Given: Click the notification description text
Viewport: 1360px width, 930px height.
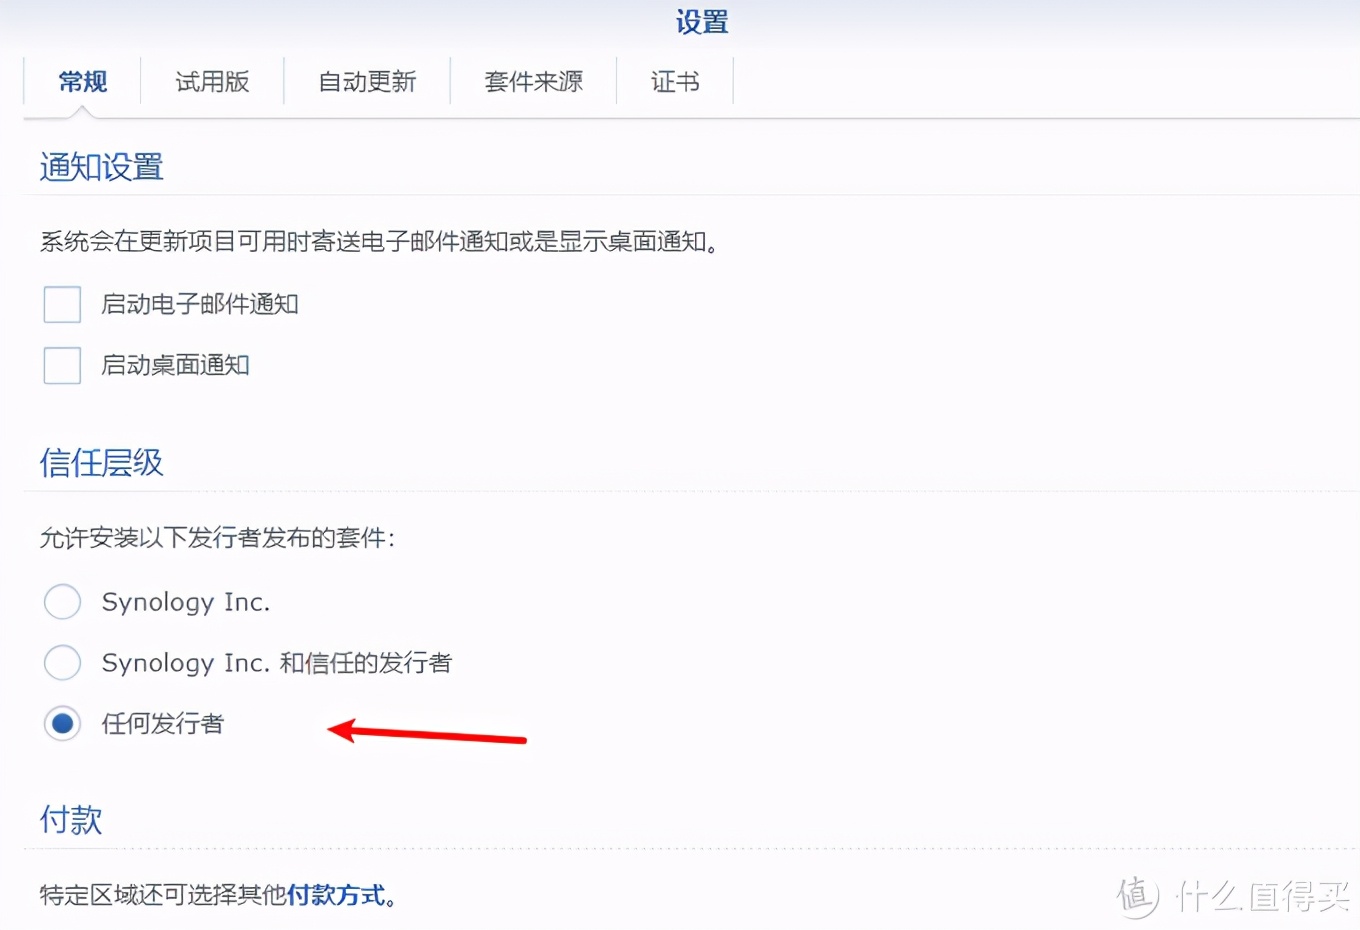Looking at the screenshot, I should (377, 241).
